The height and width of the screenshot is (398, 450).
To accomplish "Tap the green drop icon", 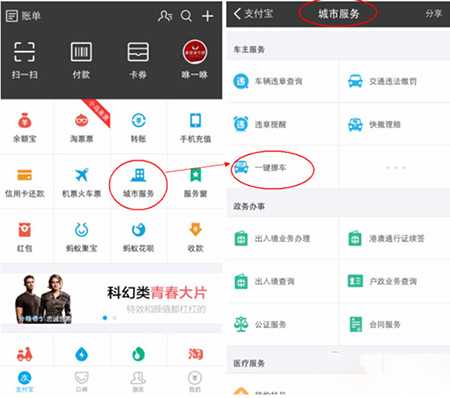I will [138, 354].
